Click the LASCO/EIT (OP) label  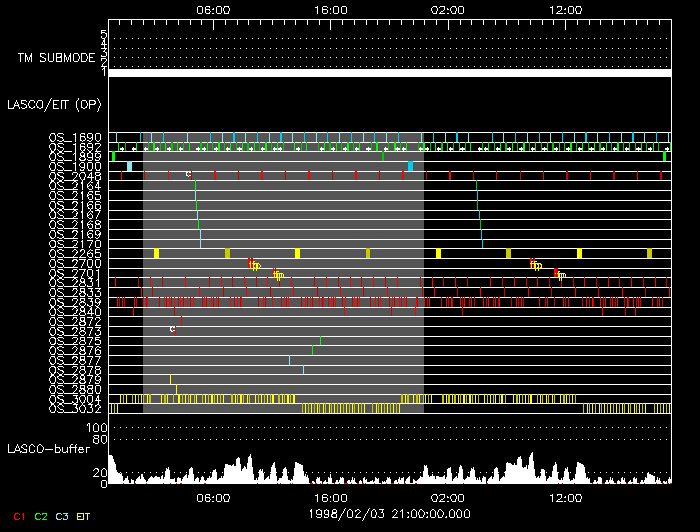point(54,105)
